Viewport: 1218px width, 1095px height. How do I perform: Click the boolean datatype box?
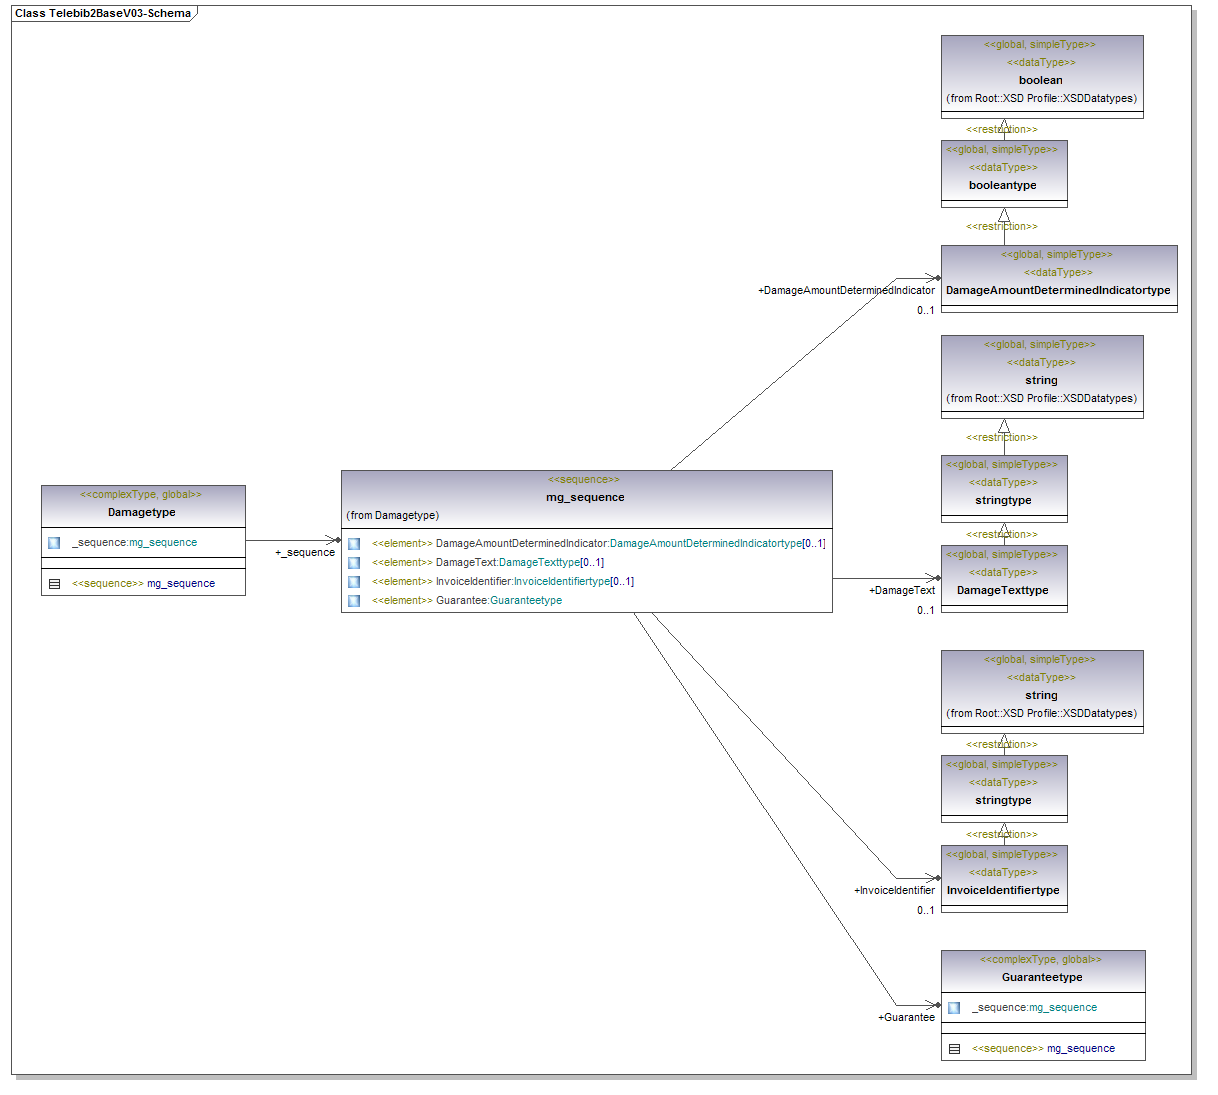point(1041,80)
